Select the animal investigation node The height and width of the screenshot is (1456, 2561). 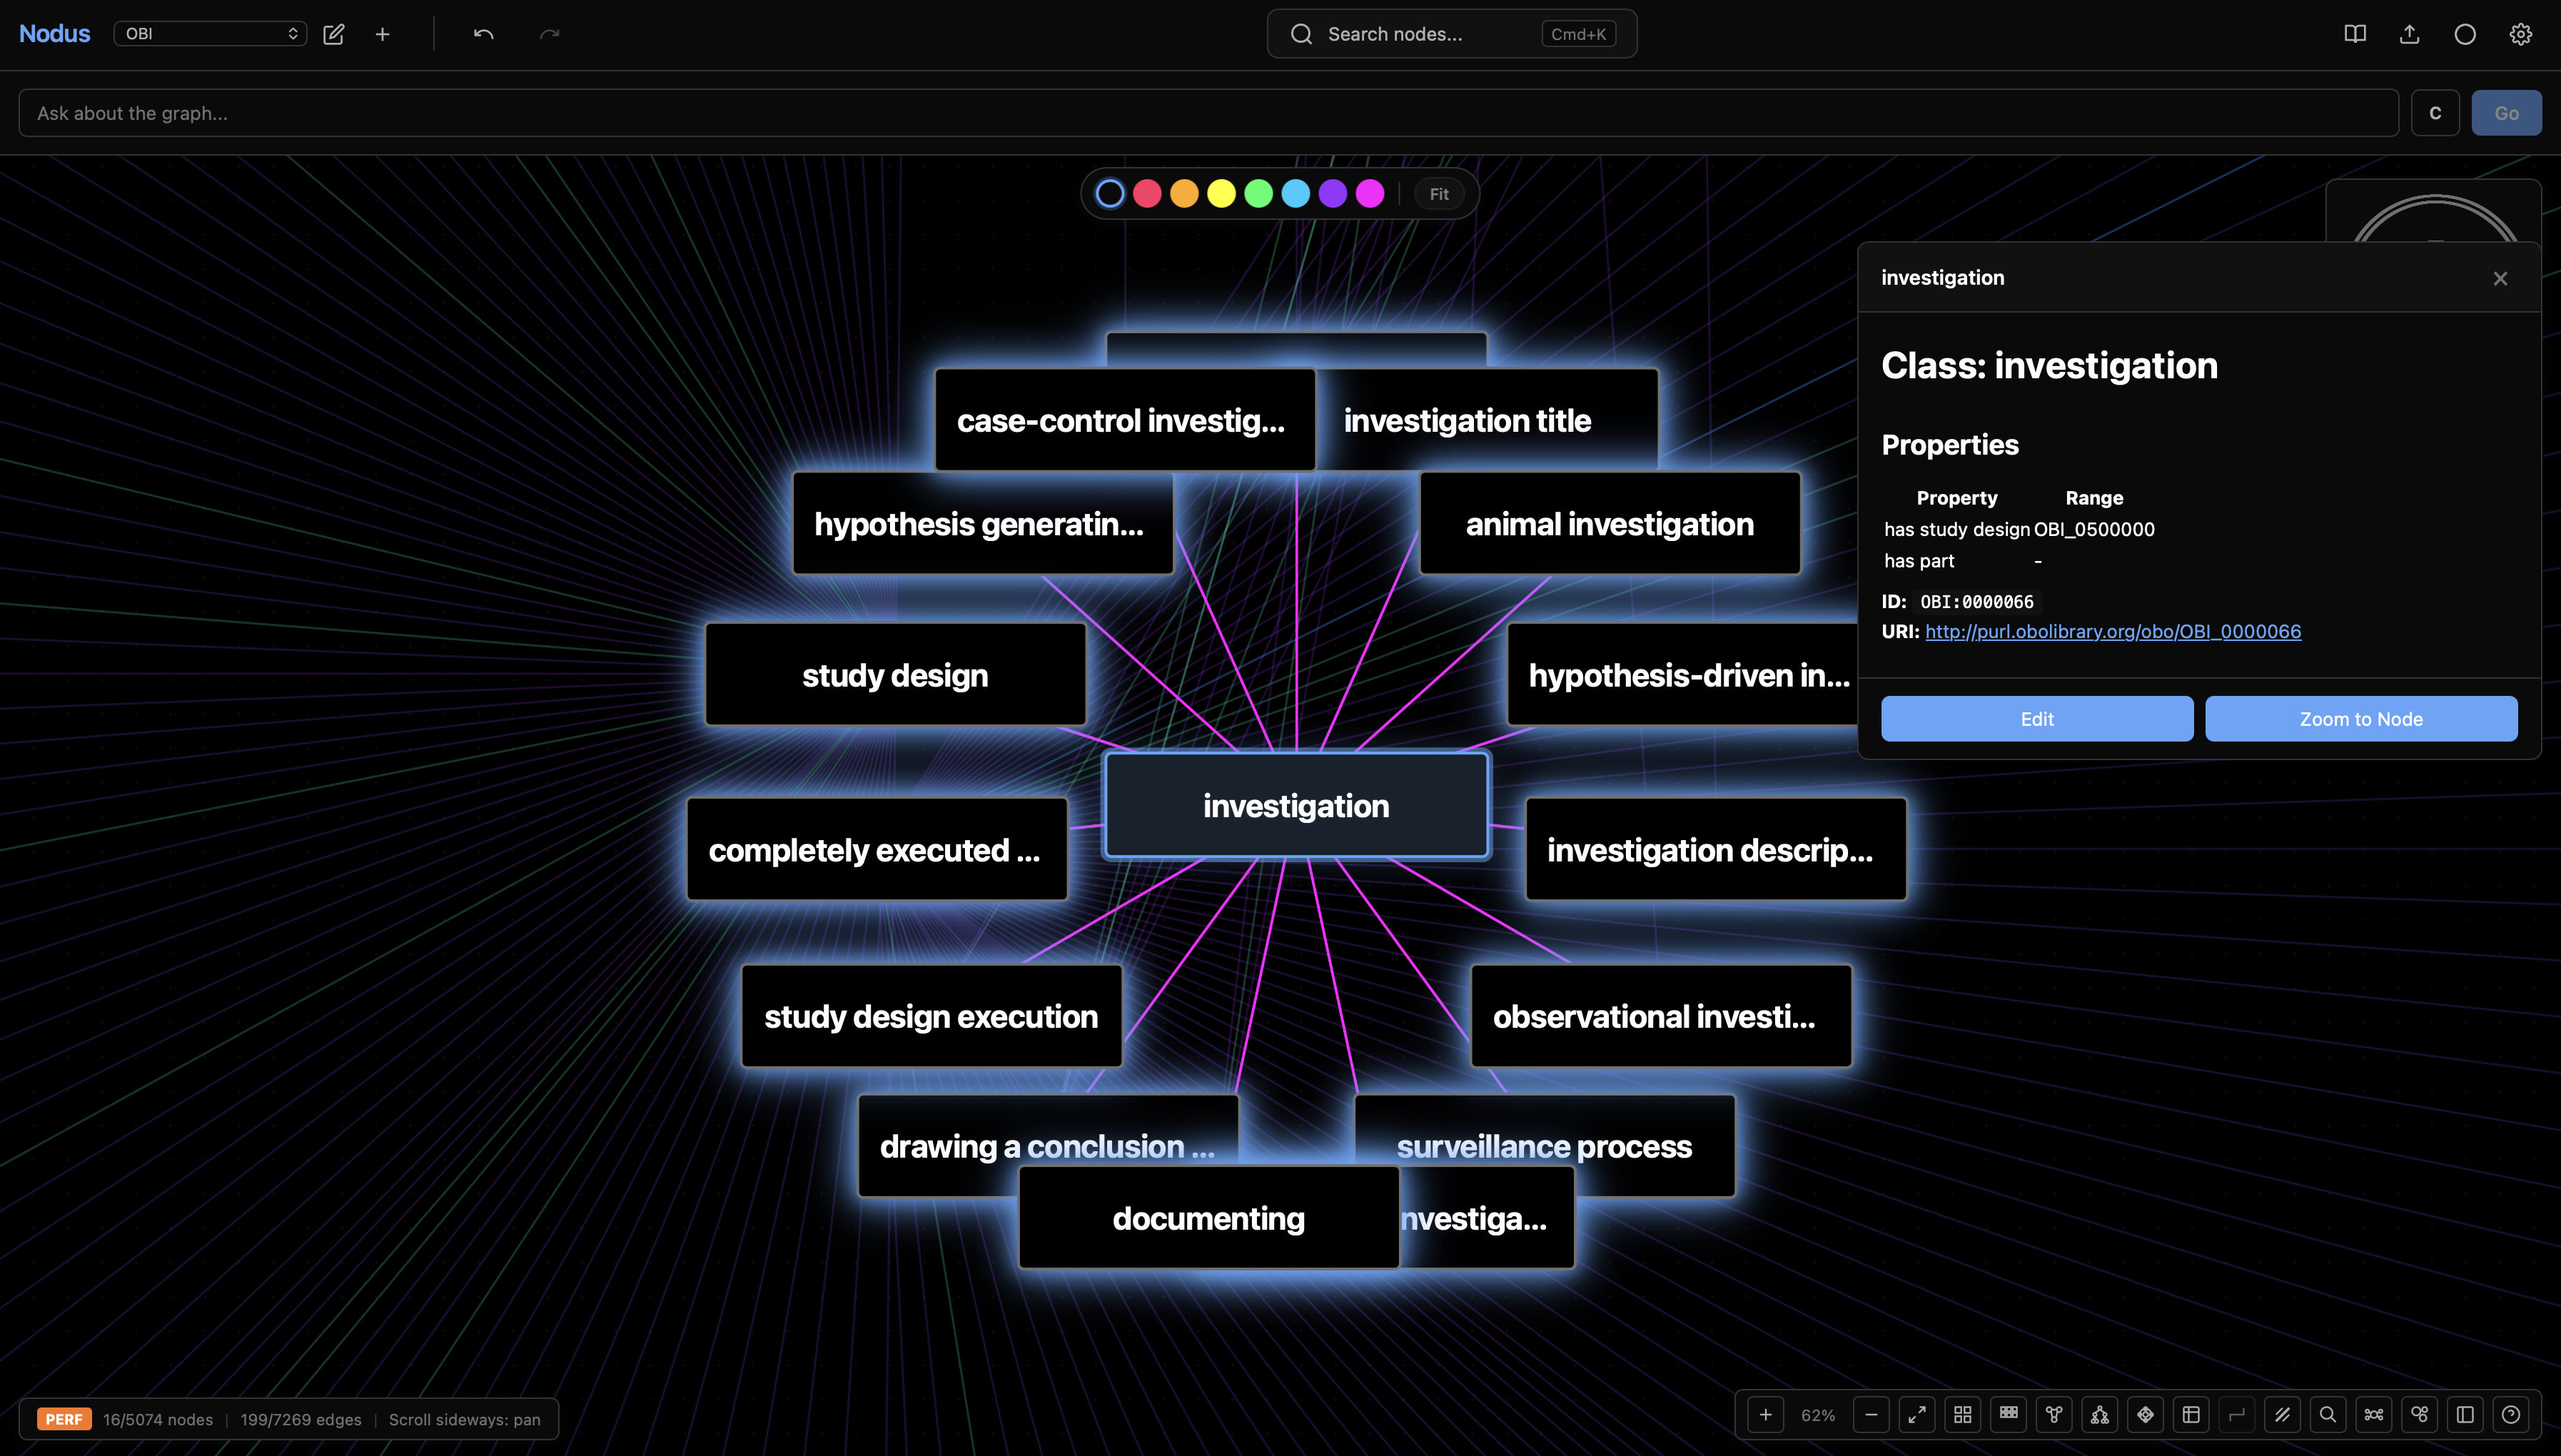[x=1610, y=524]
